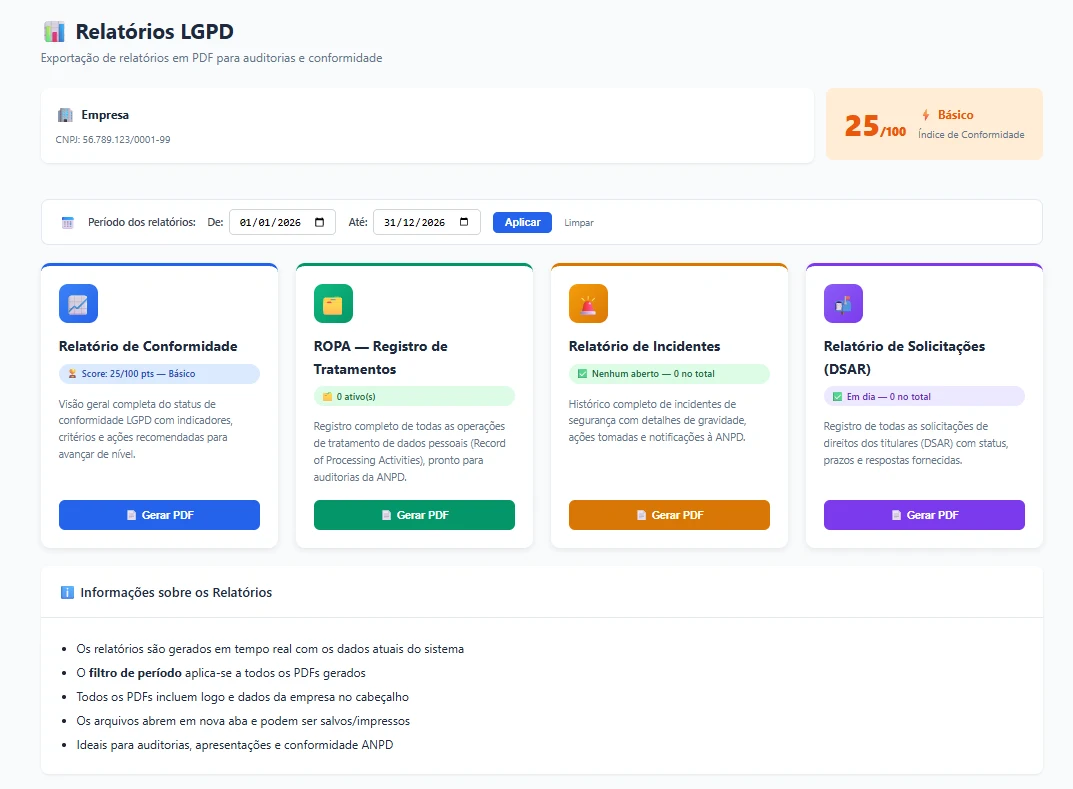Click the building icon next to Empresa
This screenshot has height=789, width=1073.
[65, 115]
